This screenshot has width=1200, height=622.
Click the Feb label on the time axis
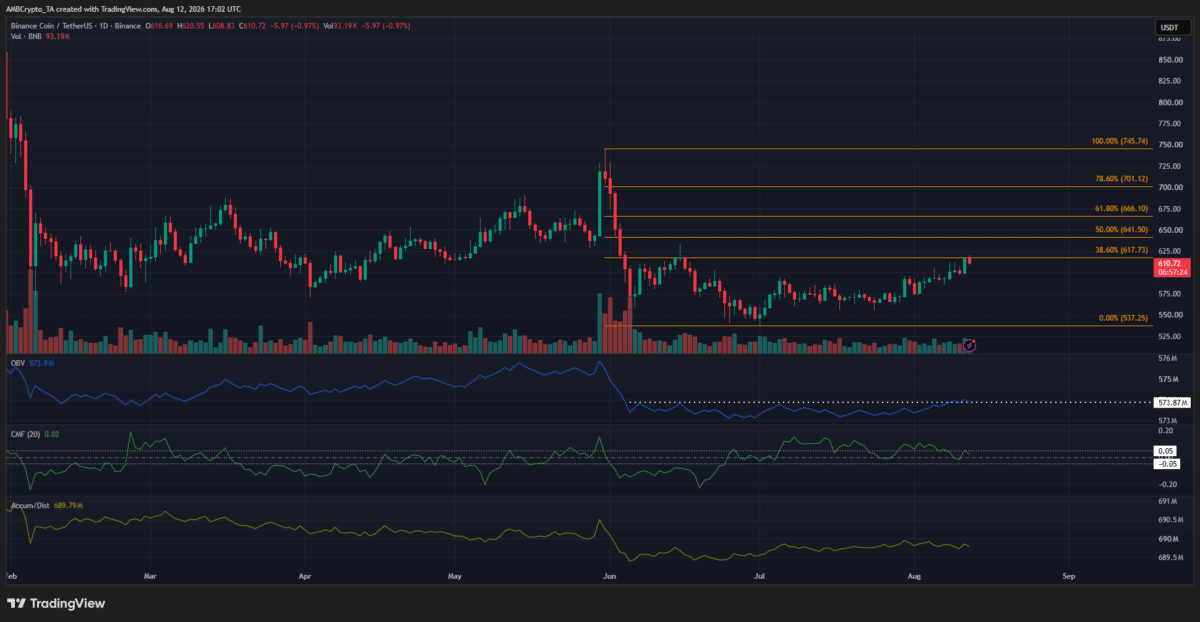click(x=11, y=577)
